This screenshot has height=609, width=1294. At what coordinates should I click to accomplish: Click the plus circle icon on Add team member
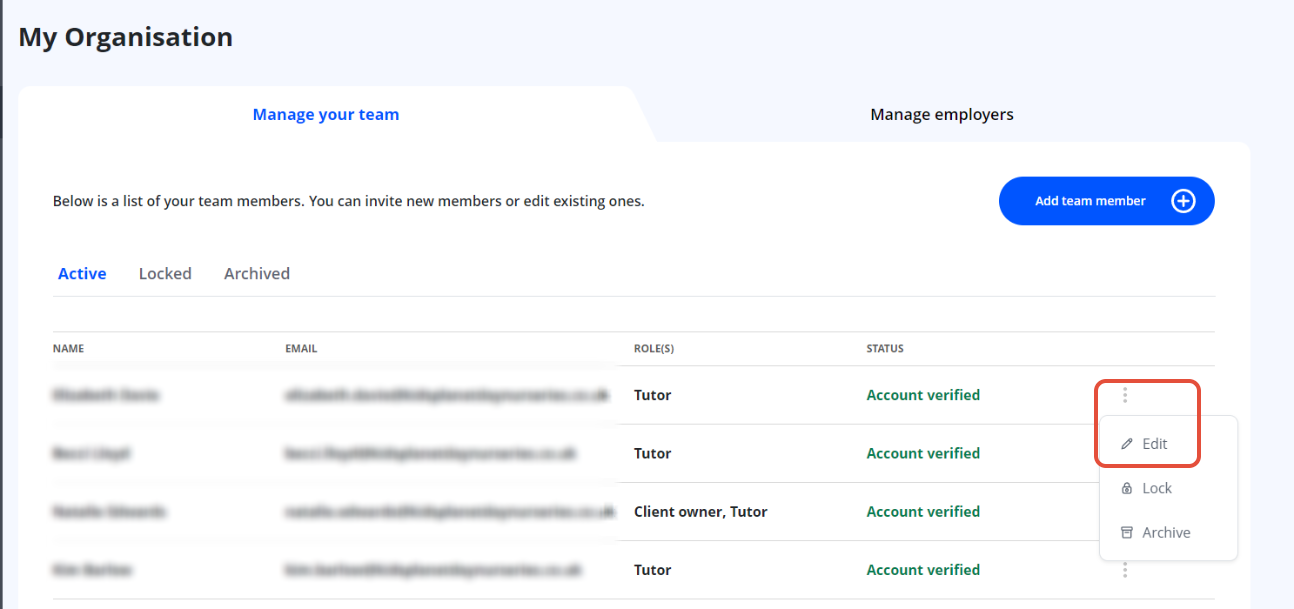[1183, 201]
